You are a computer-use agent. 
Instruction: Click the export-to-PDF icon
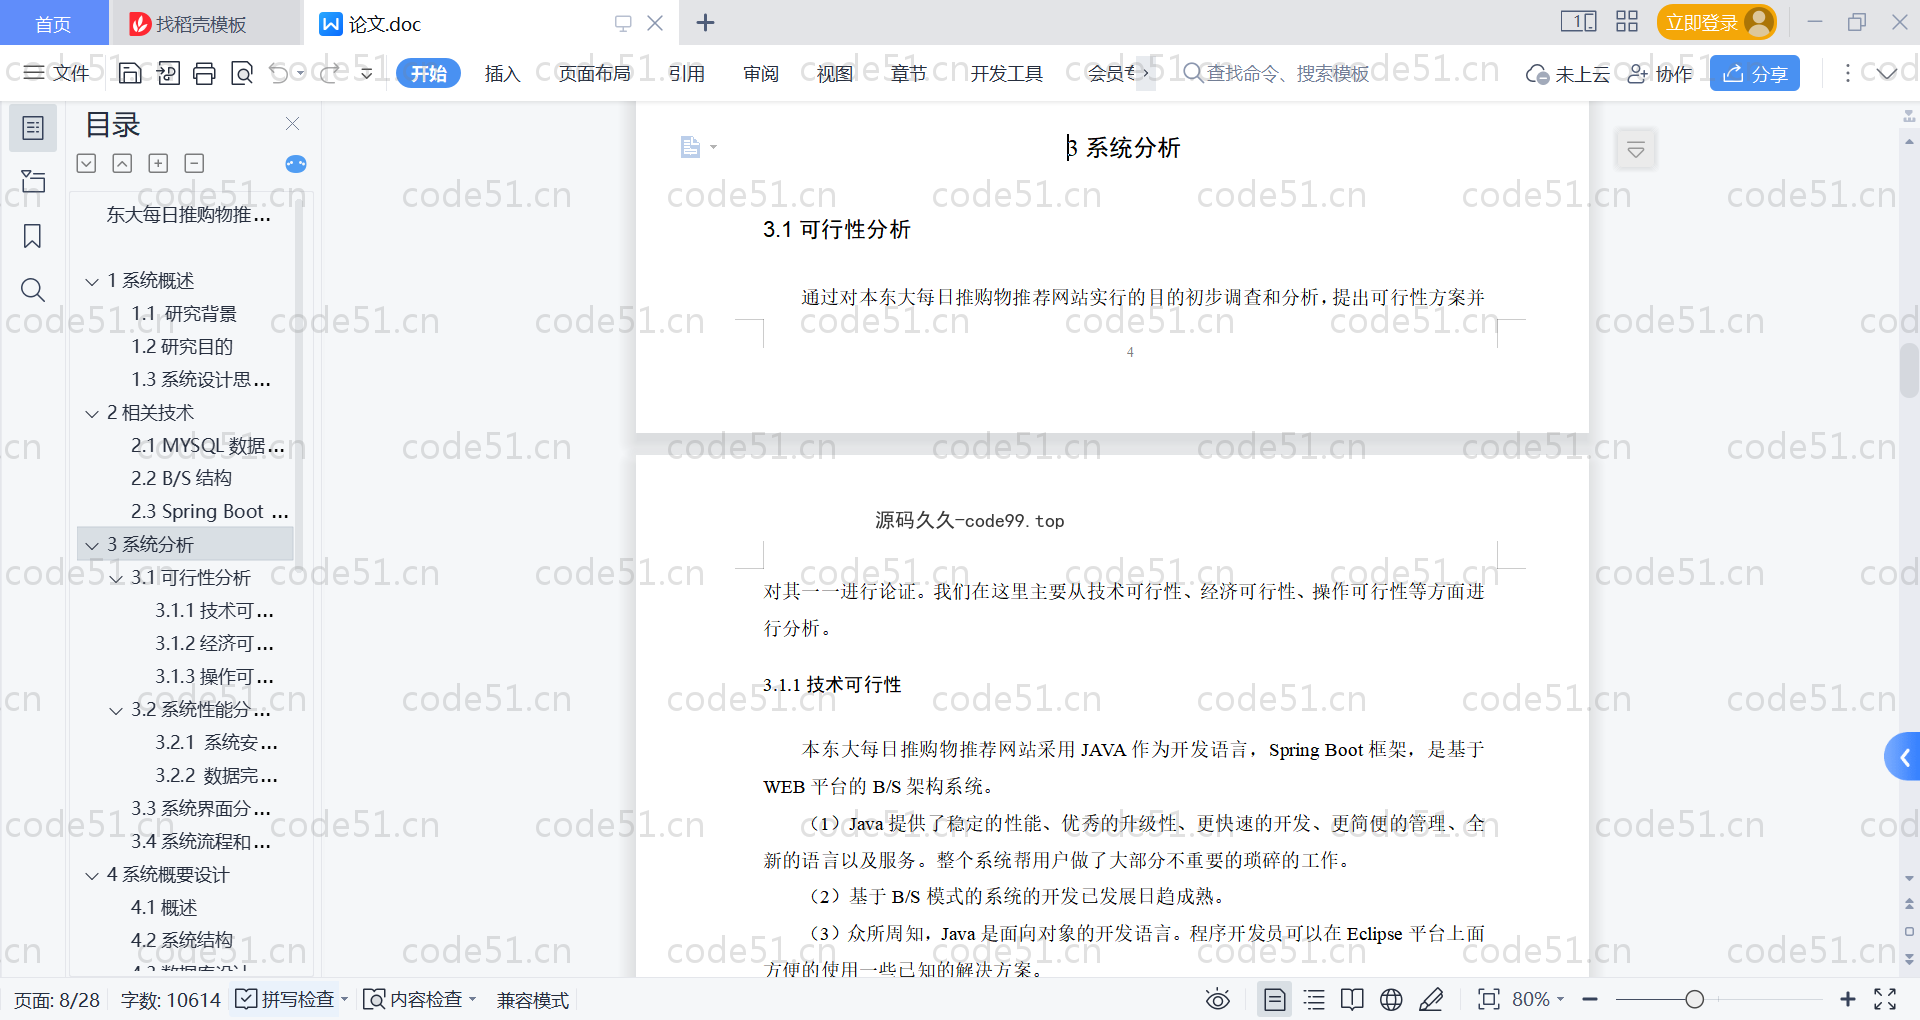click(168, 73)
